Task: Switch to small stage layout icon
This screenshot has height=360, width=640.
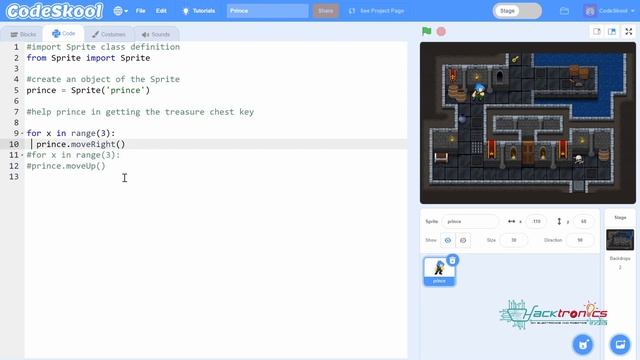Action: [x=597, y=31]
